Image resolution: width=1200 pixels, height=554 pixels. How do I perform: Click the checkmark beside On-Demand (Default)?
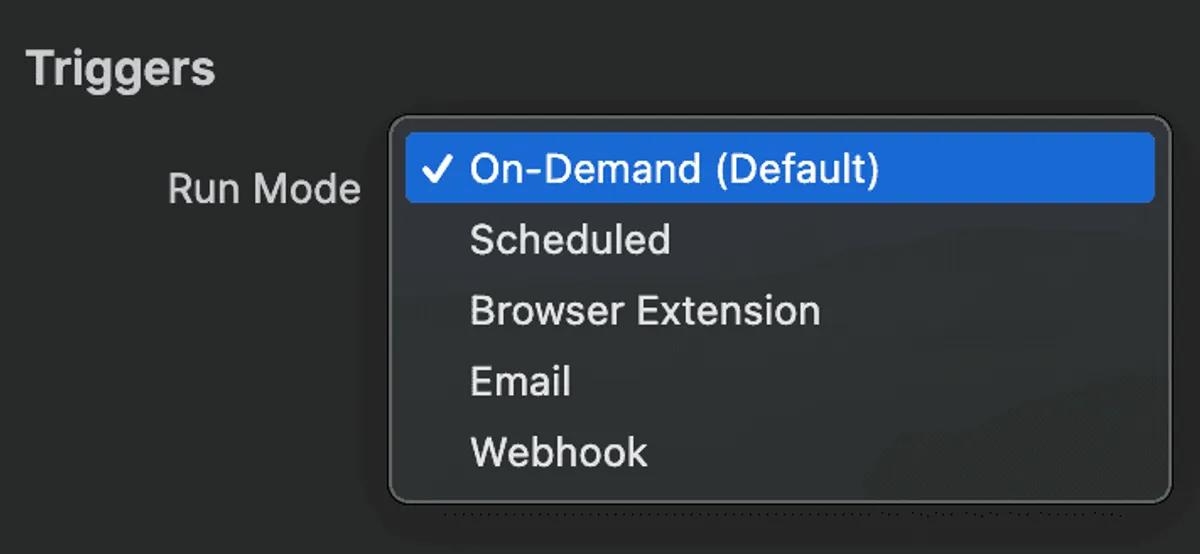[436, 169]
